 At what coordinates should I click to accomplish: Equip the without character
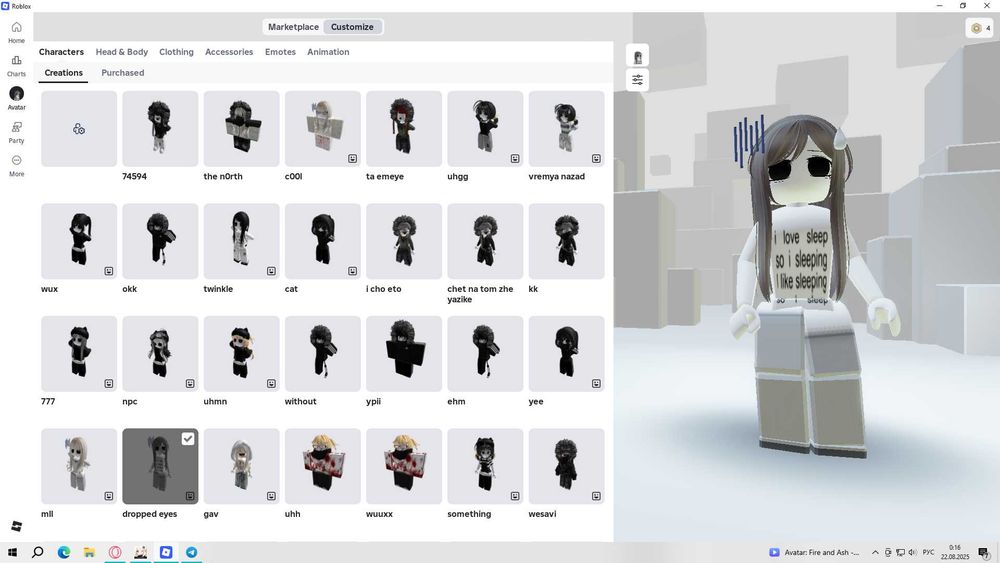tap(323, 354)
